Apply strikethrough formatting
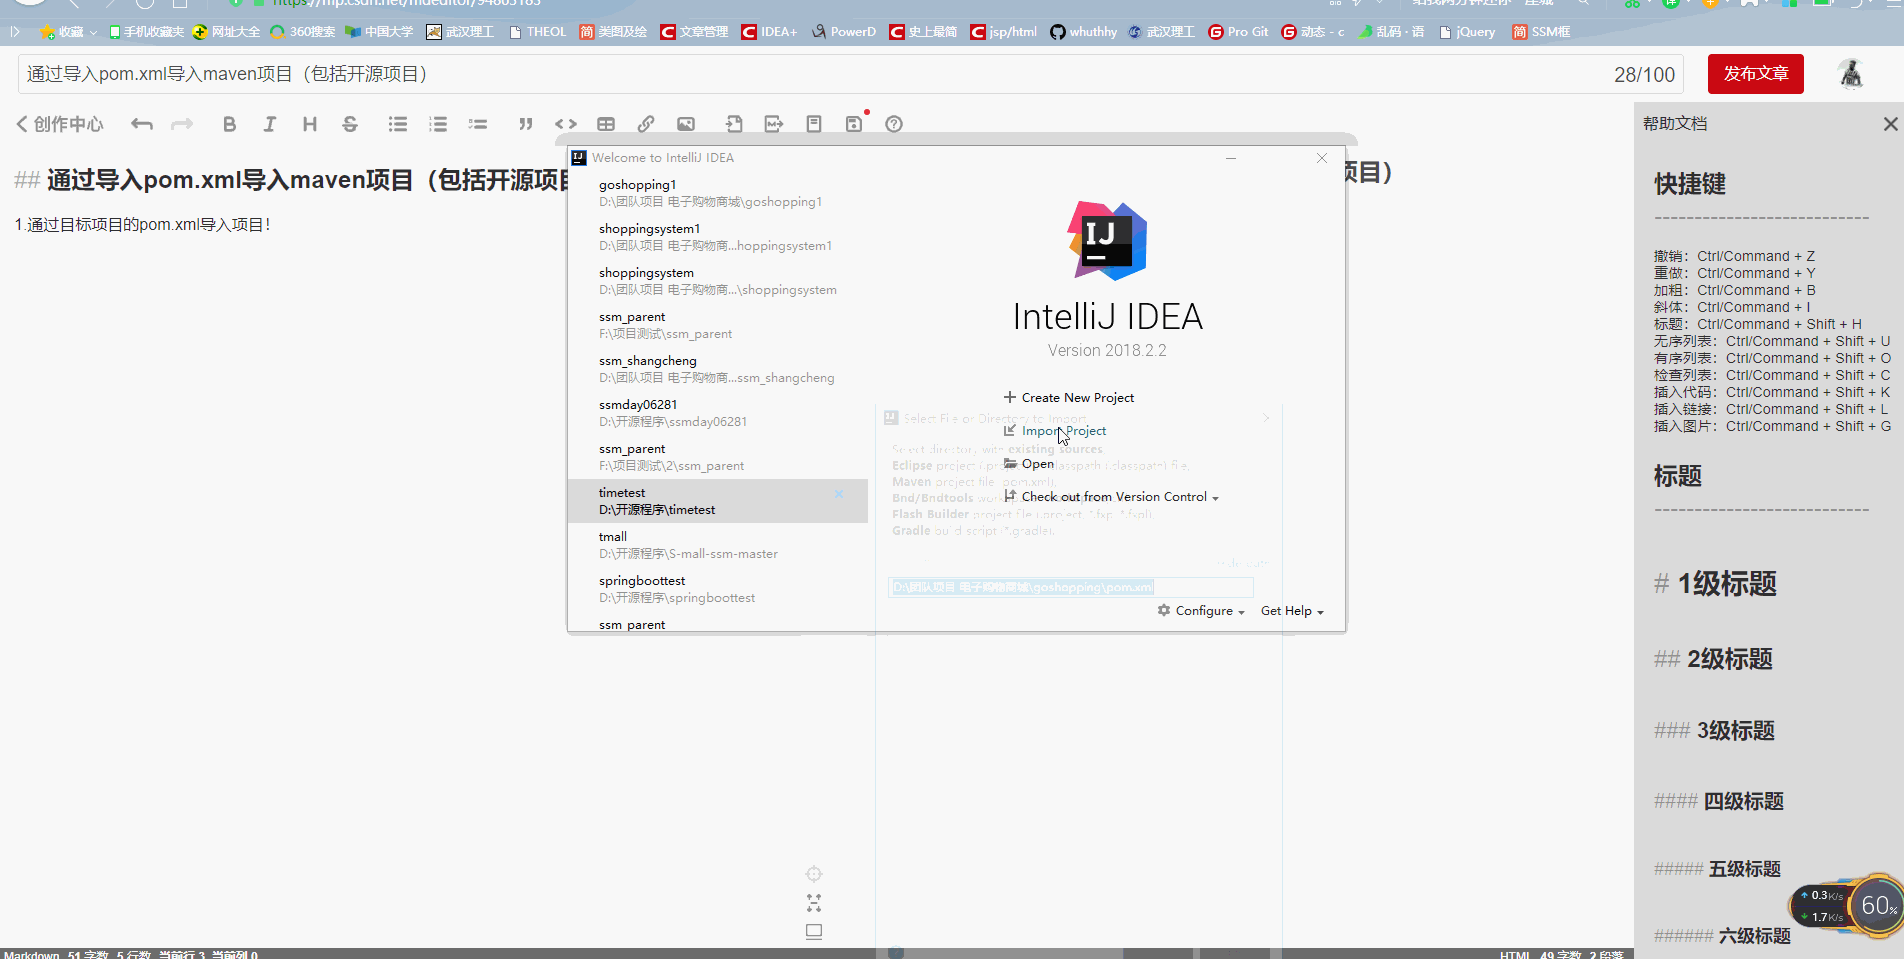This screenshot has height=959, width=1904. pos(349,124)
